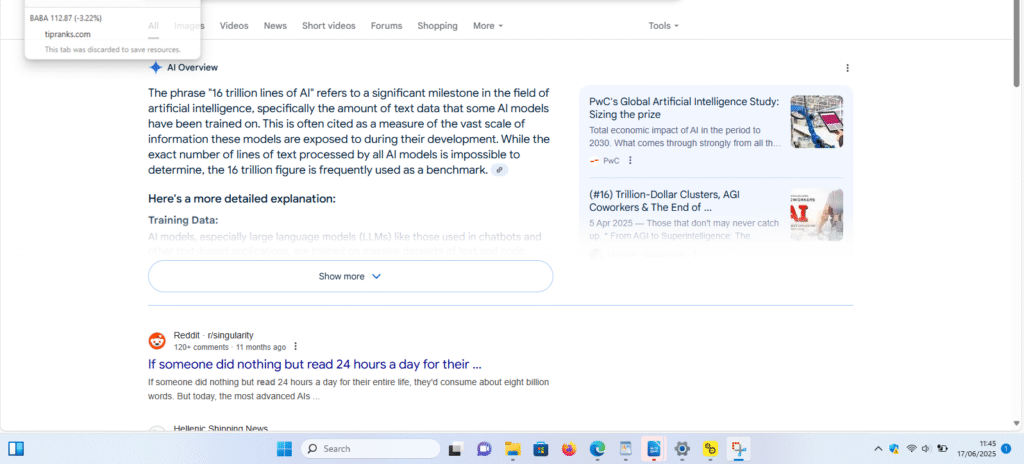
Task: Click the link chip after the benchmark sentence
Action: tap(500, 170)
